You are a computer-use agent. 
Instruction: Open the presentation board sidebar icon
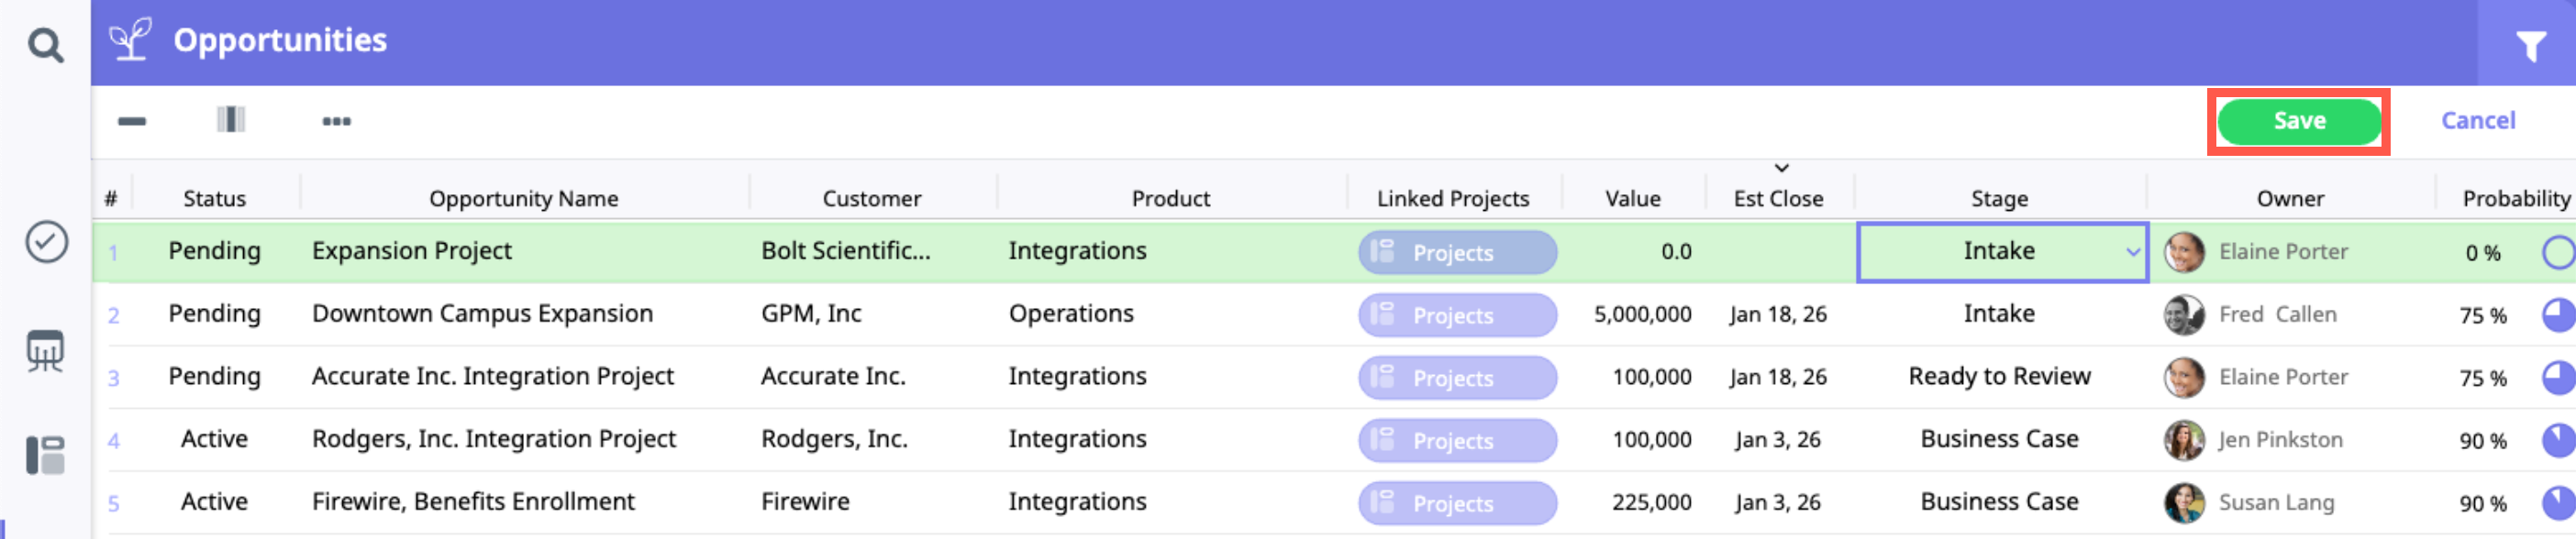pos(46,351)
